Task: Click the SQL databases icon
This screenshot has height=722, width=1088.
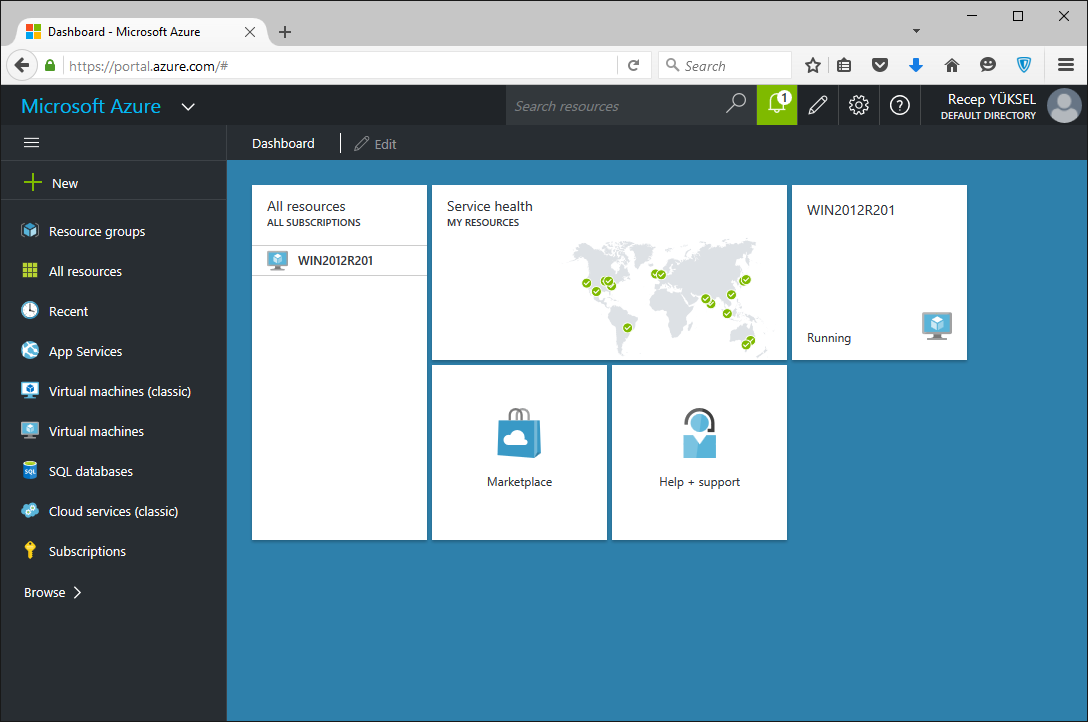Action: (x=30, y=470)
